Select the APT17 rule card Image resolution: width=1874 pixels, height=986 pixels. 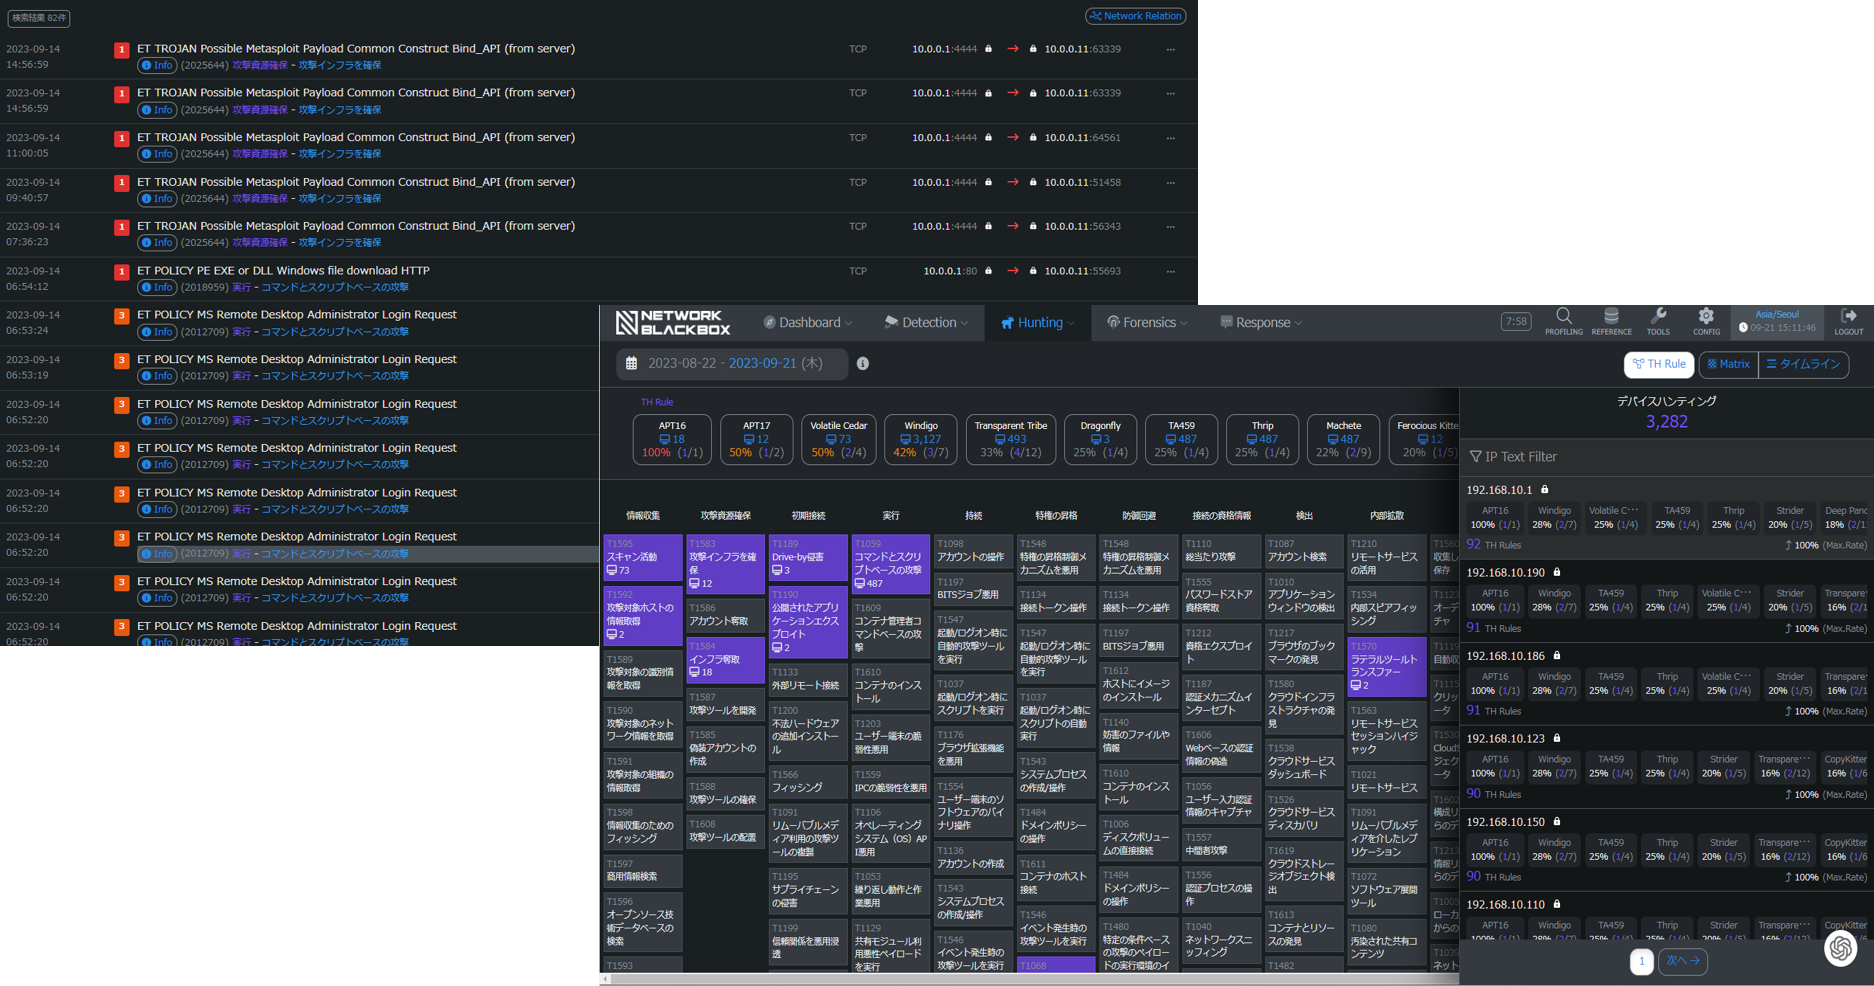click(x=756, y=439)
